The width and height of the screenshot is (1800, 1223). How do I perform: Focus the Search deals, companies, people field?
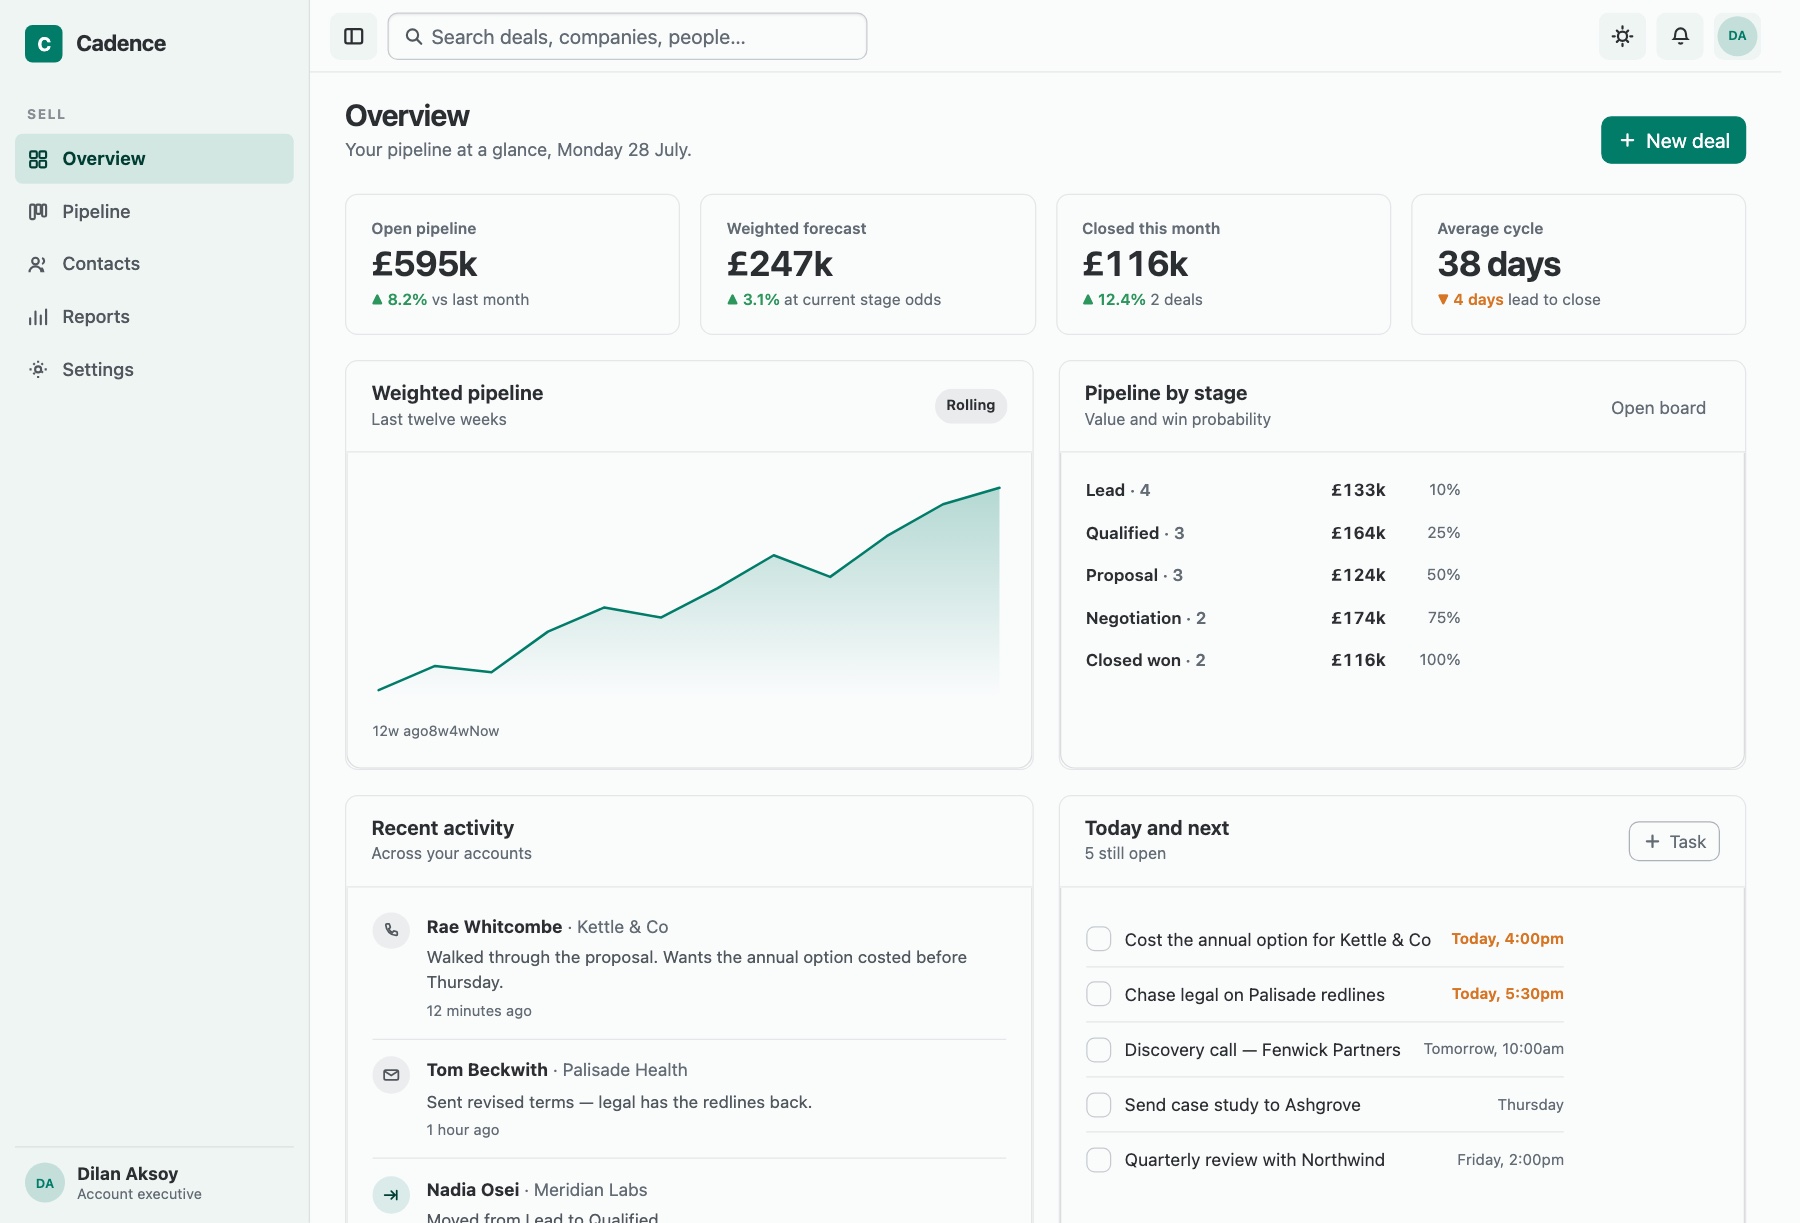point(627,37)
